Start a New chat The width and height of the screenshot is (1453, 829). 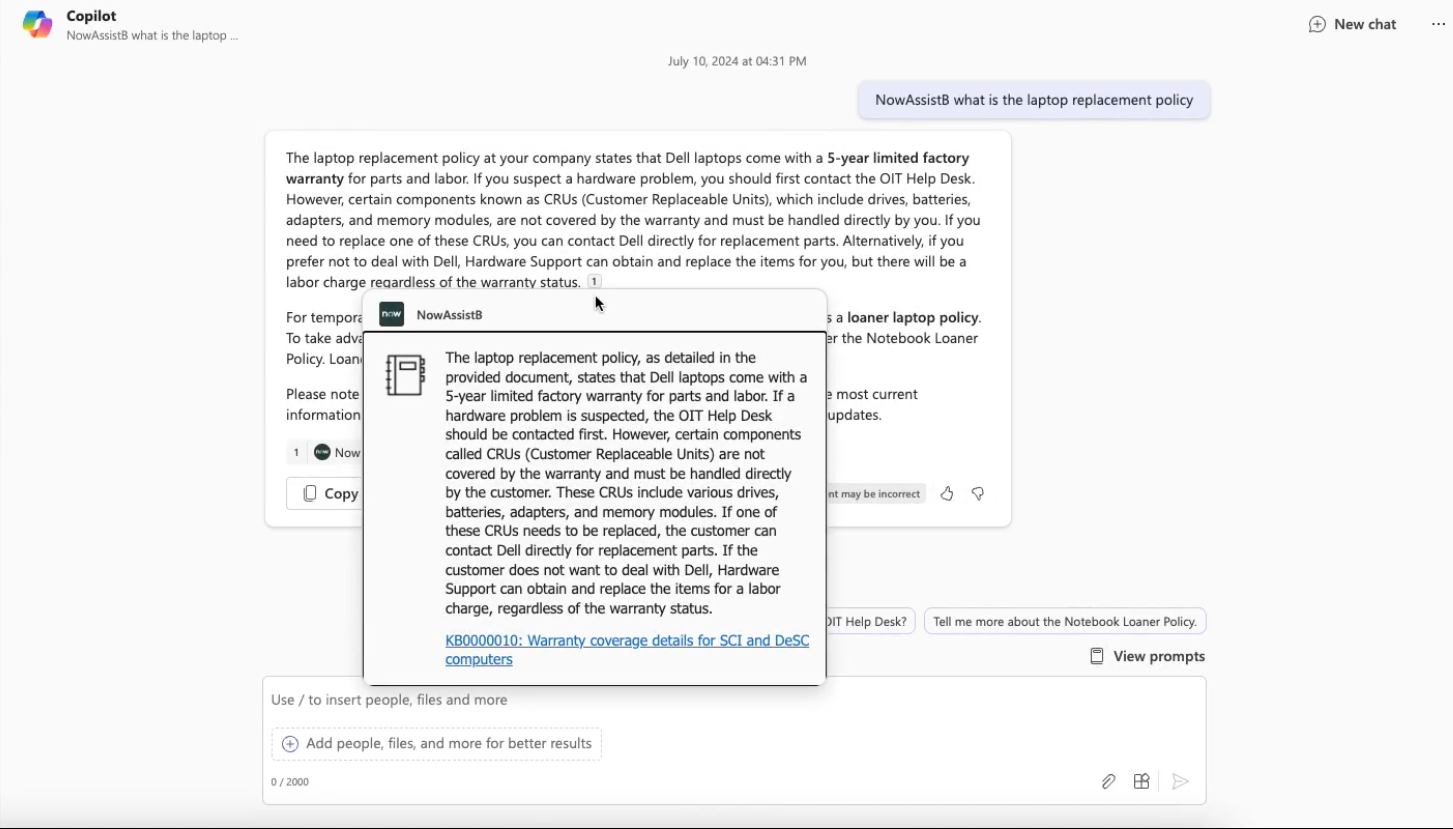[1352, 24]
